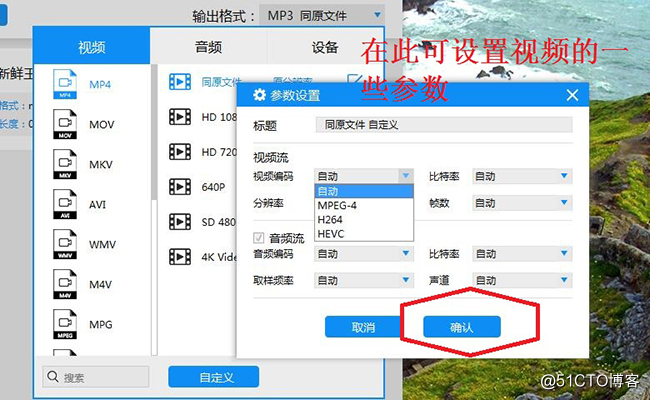Click the film icon beside SD 480 preset
Image resolution: width=650 pixels, height=400 pixels.
pyautogui.click(x=180, y=222)
